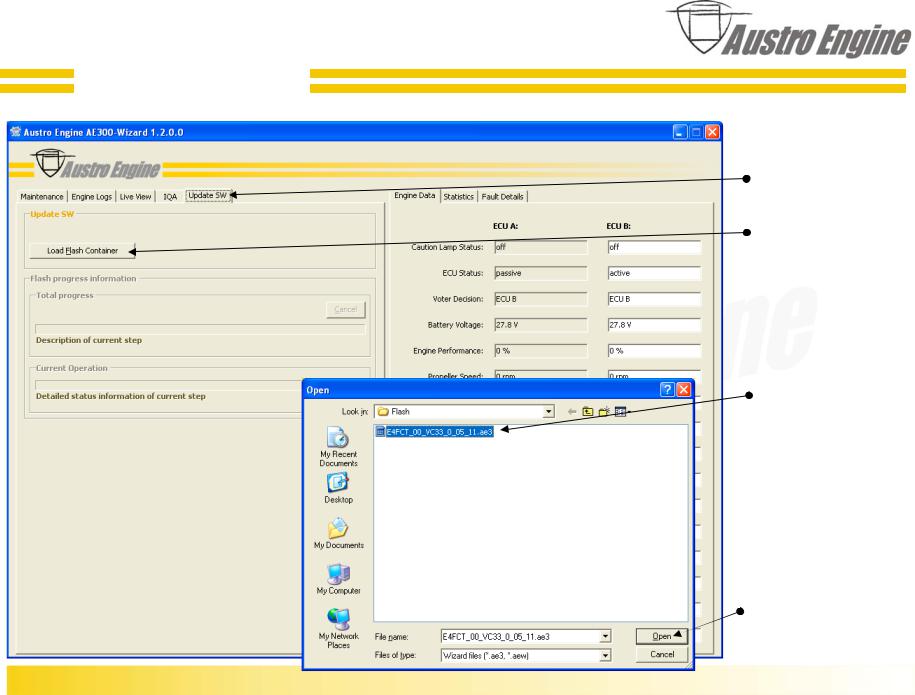Click the Cancel button under Total progress
This screenshot has height=695, width=915.
tap(345, 309)
